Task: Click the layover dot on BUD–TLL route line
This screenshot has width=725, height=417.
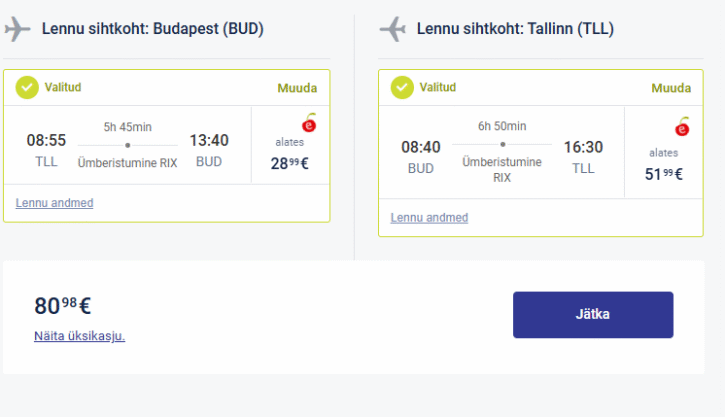Action: (502, 144)
